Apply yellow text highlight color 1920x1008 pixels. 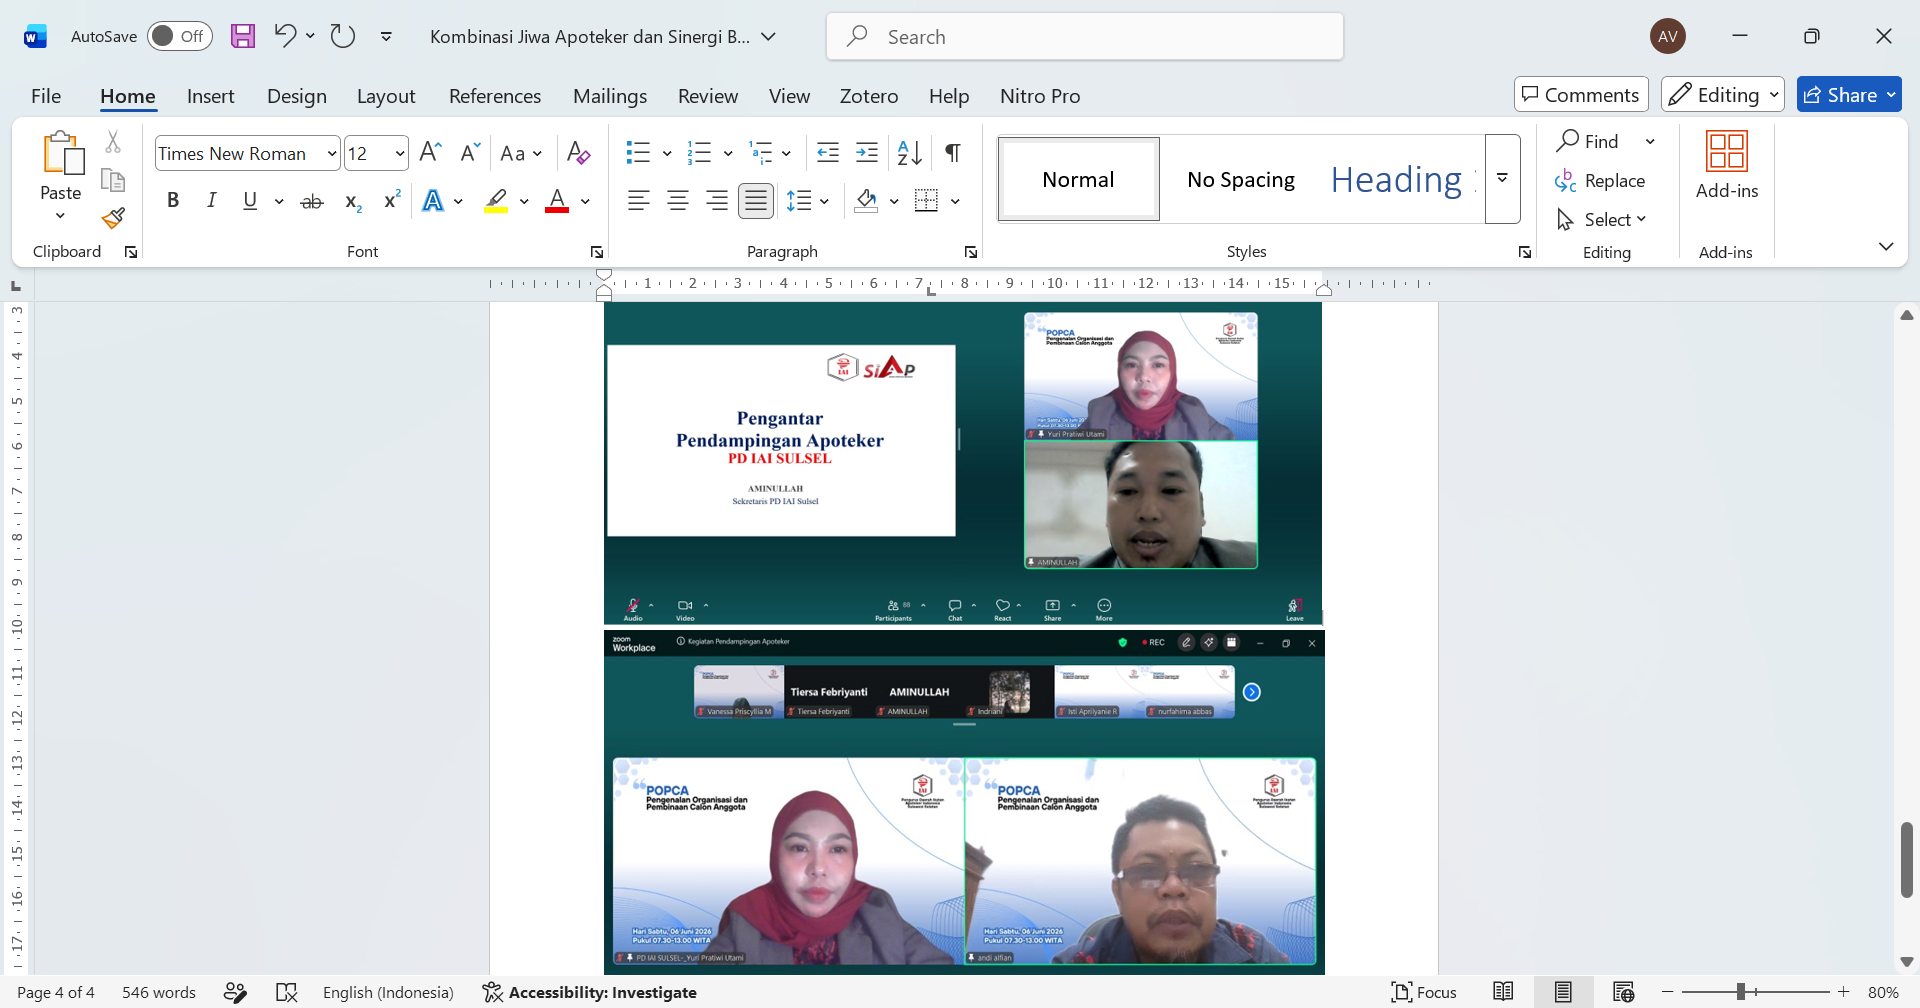pyautogui.click(x=496, y=201)
